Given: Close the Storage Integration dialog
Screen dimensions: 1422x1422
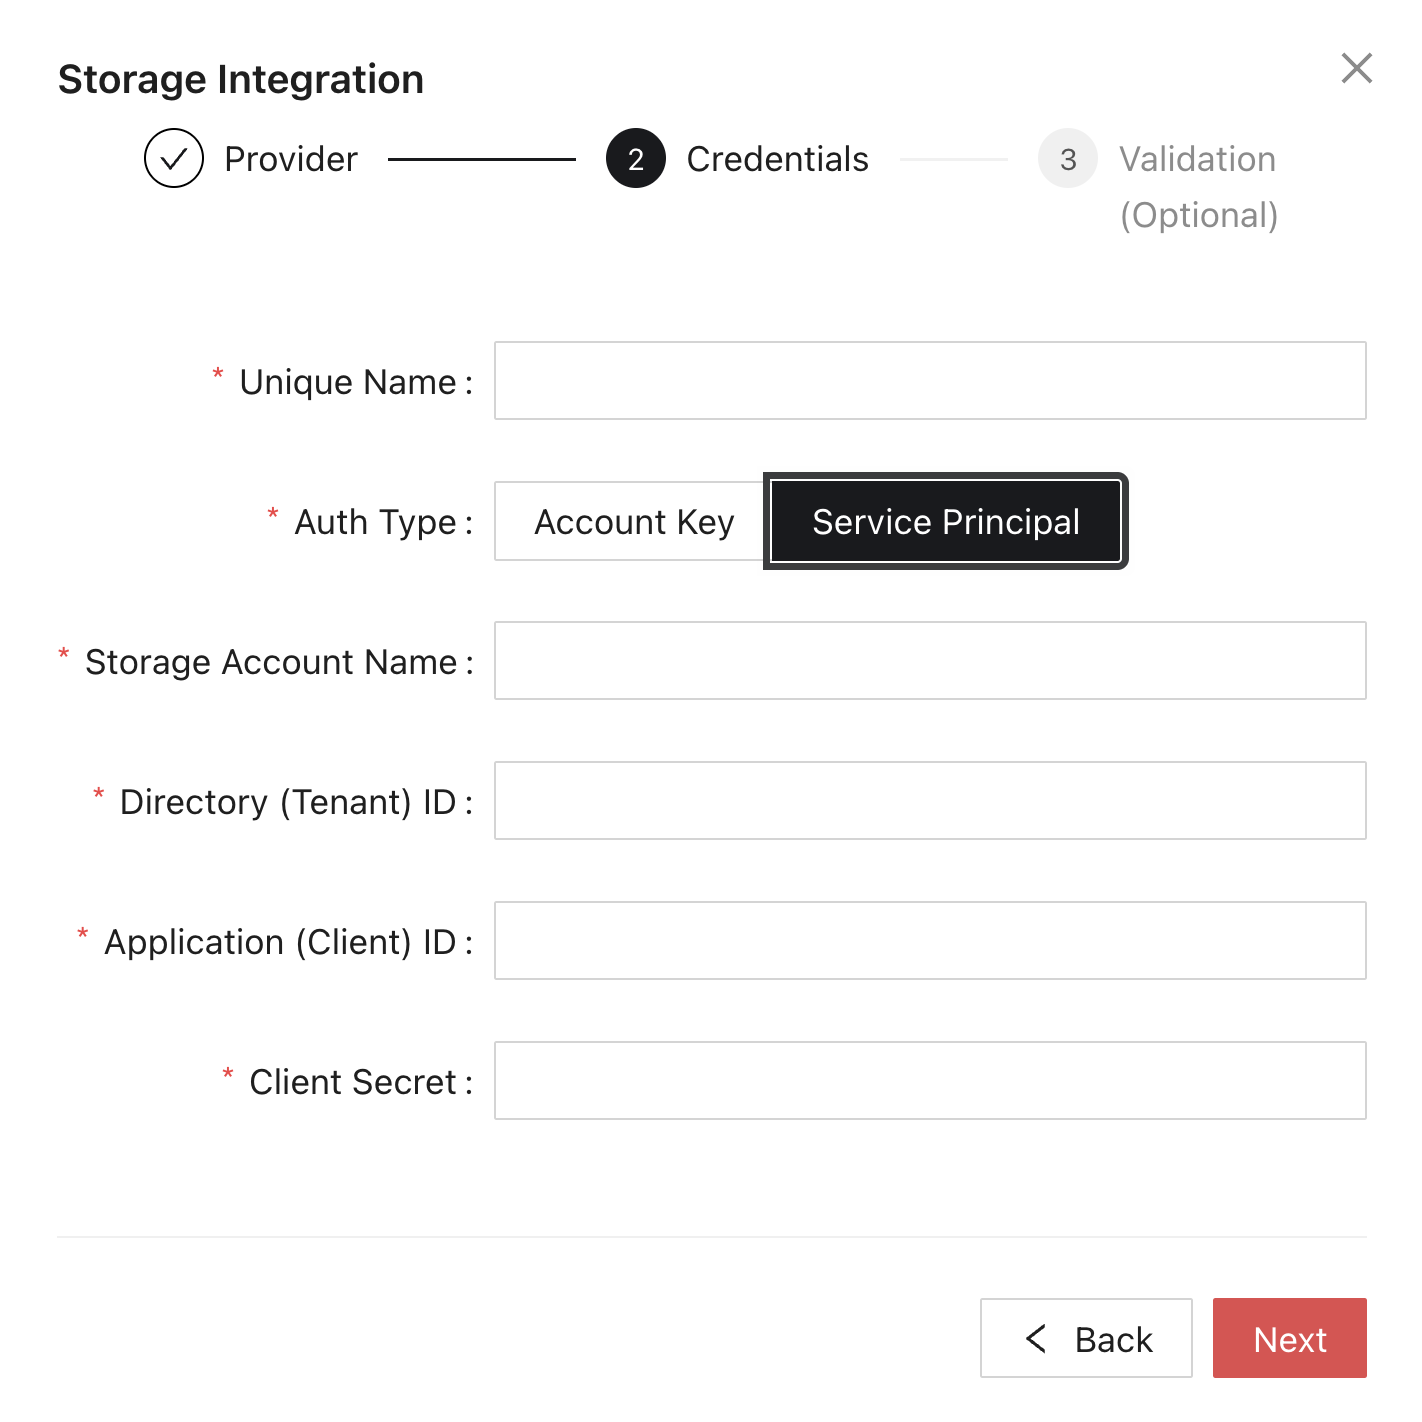Looking at the screenshot, I should (1356, 68).
